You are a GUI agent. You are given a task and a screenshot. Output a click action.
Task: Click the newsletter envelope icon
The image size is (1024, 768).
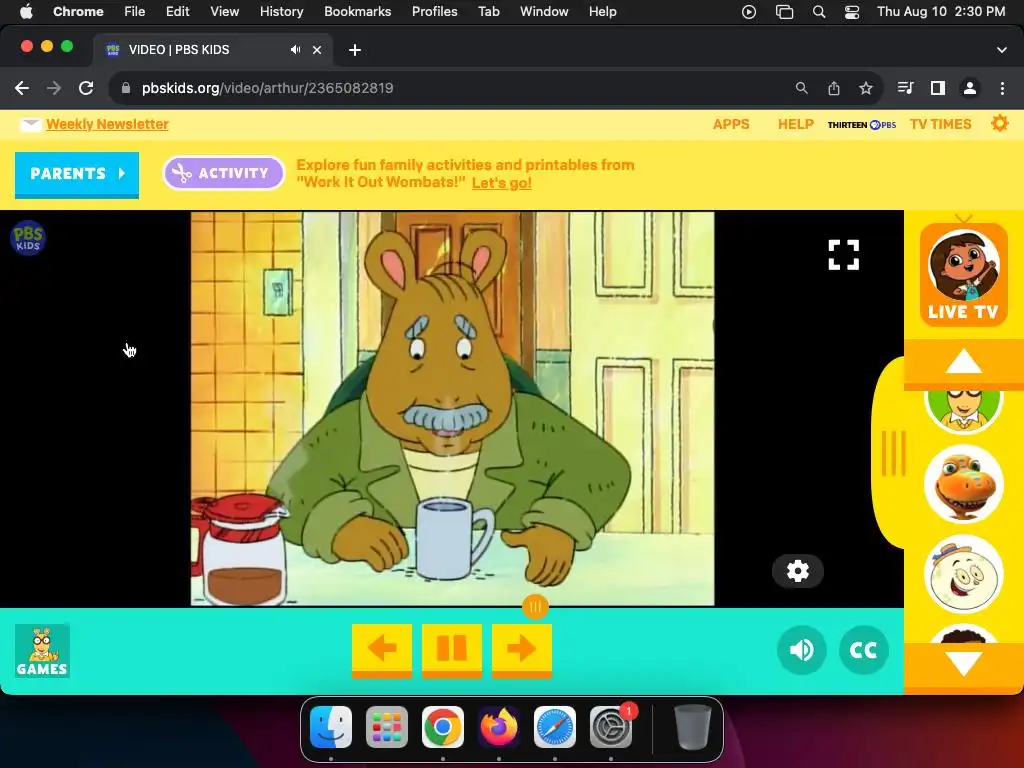click(x=30, y=124)
